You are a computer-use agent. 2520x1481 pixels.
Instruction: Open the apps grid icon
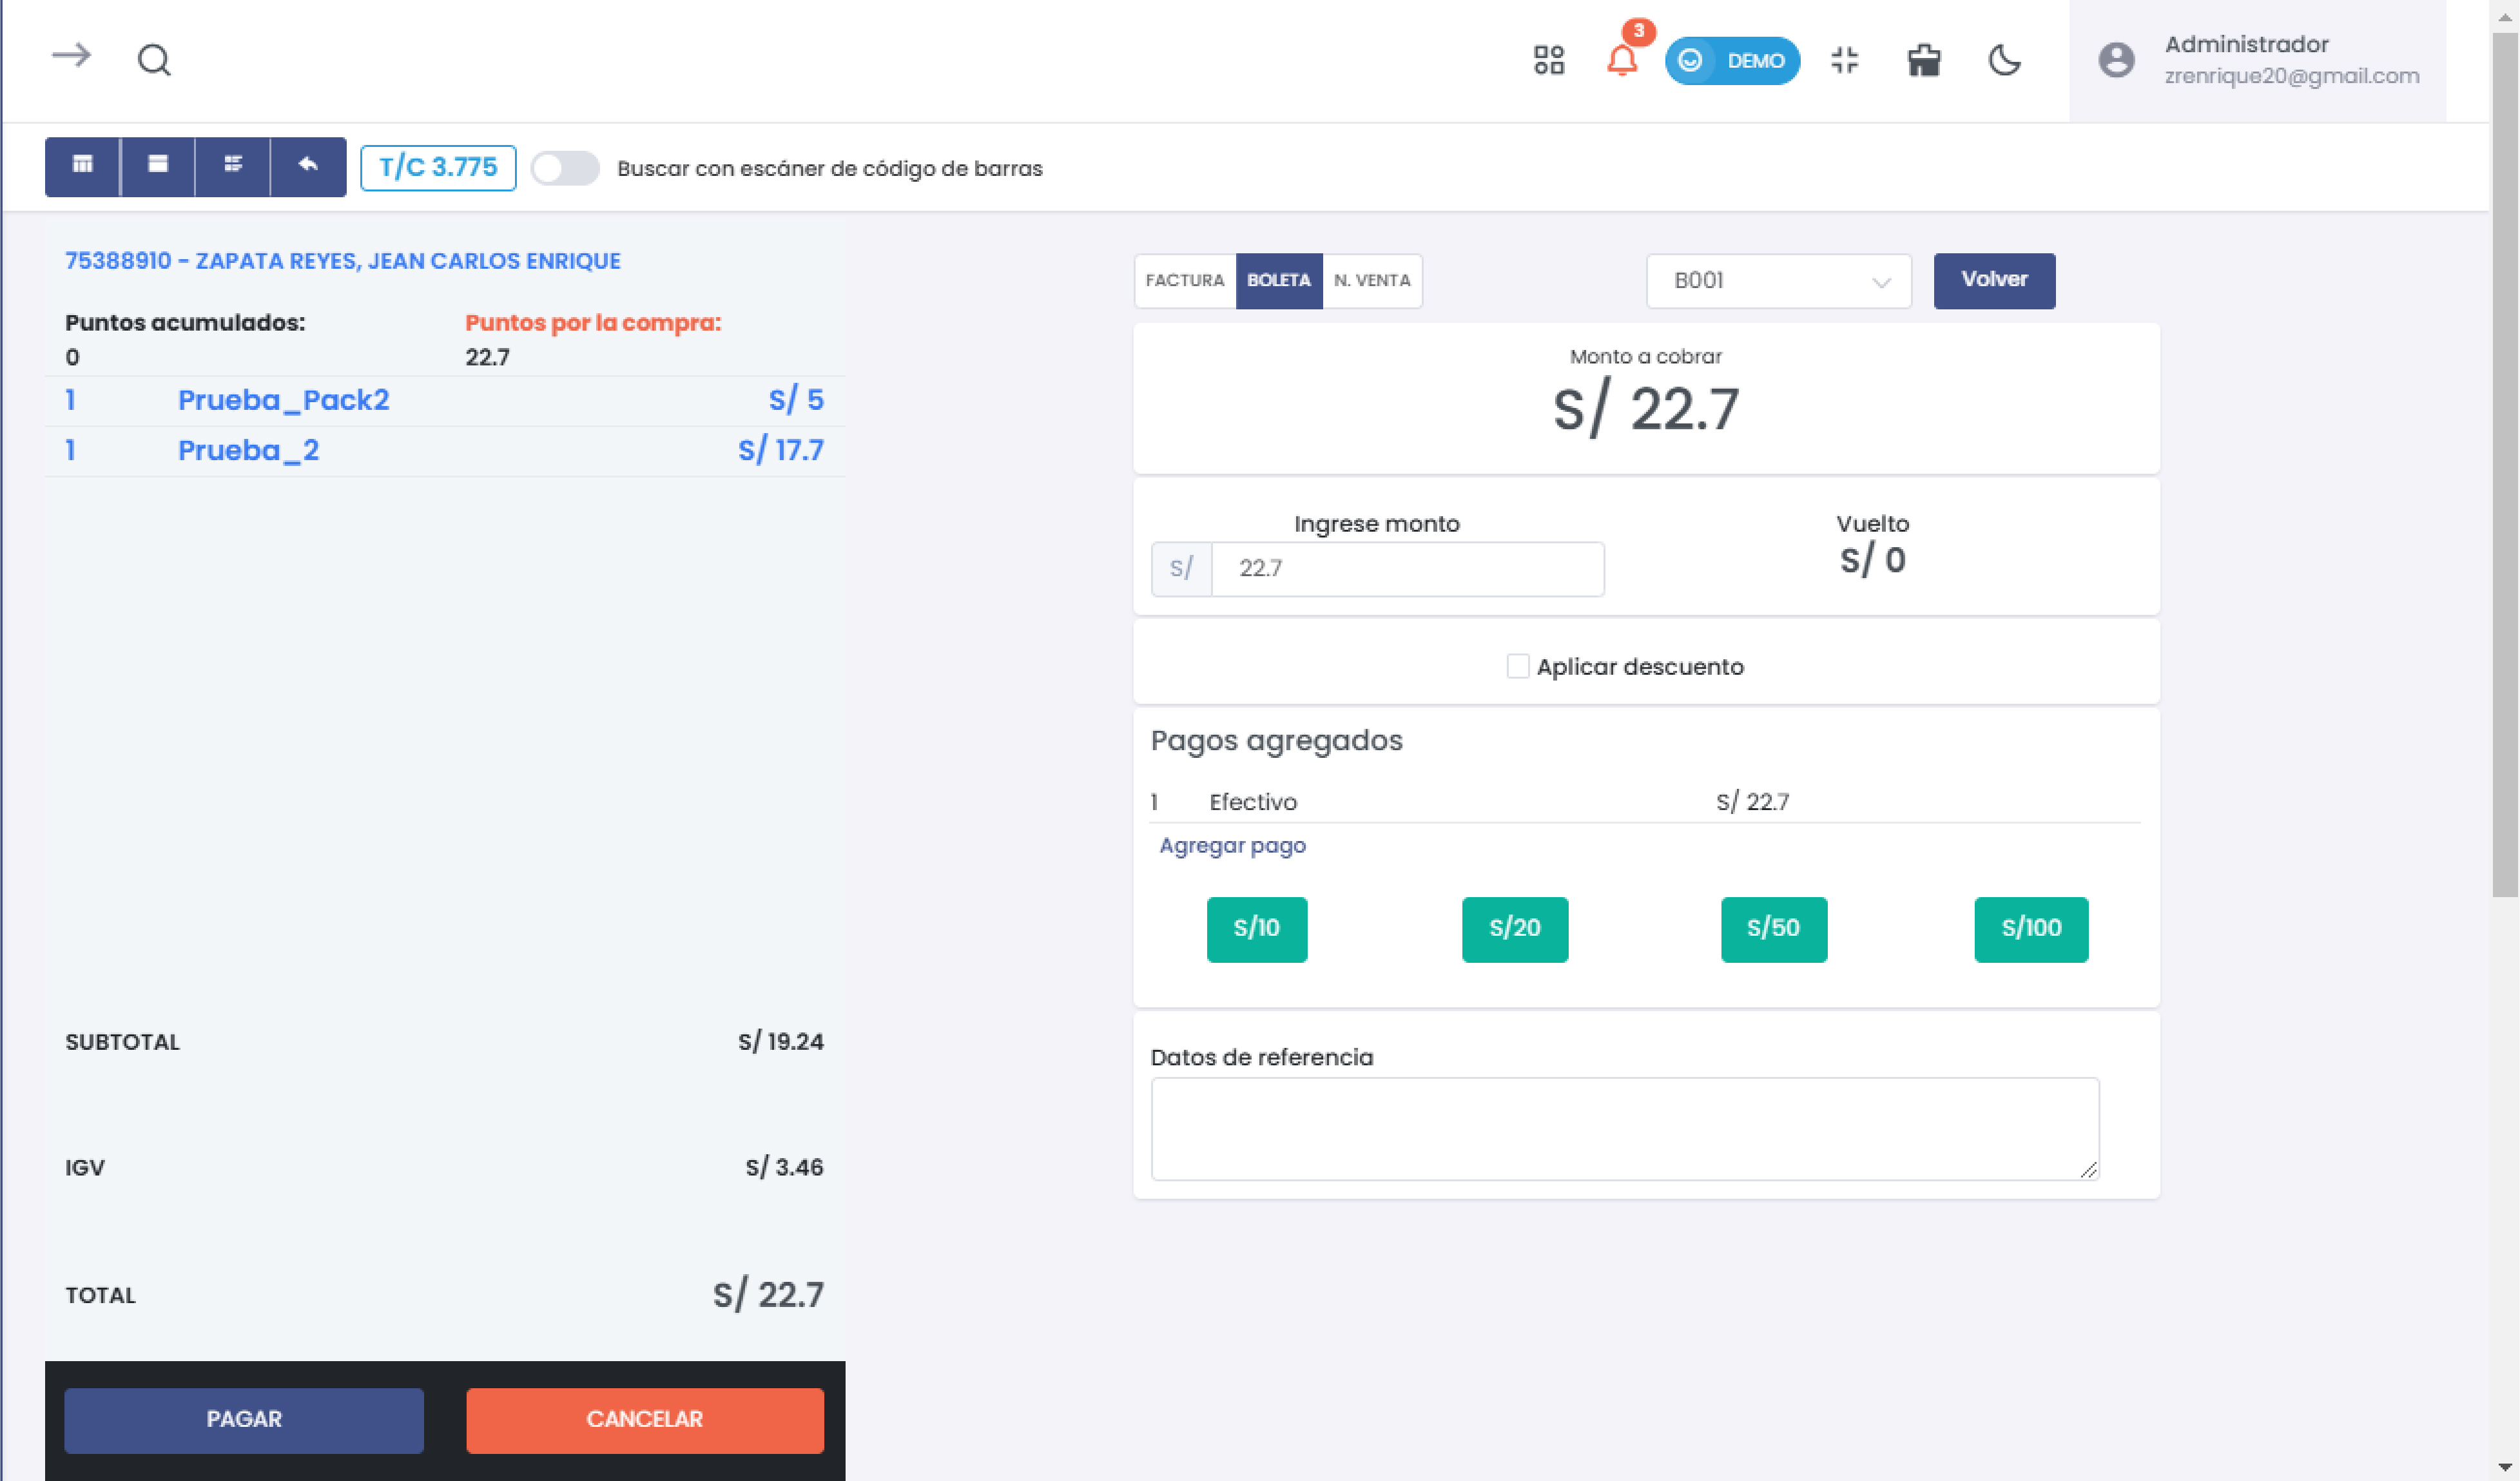(x=1548, y=60)
